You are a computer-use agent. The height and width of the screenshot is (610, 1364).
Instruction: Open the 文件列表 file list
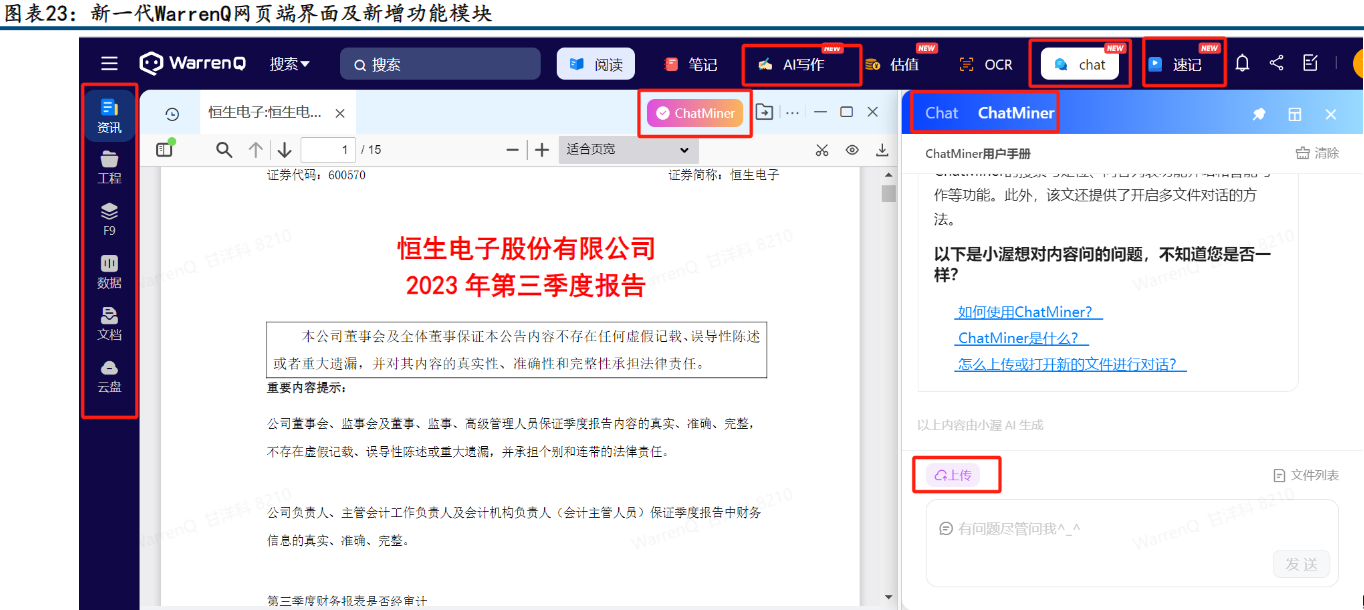1306,475
